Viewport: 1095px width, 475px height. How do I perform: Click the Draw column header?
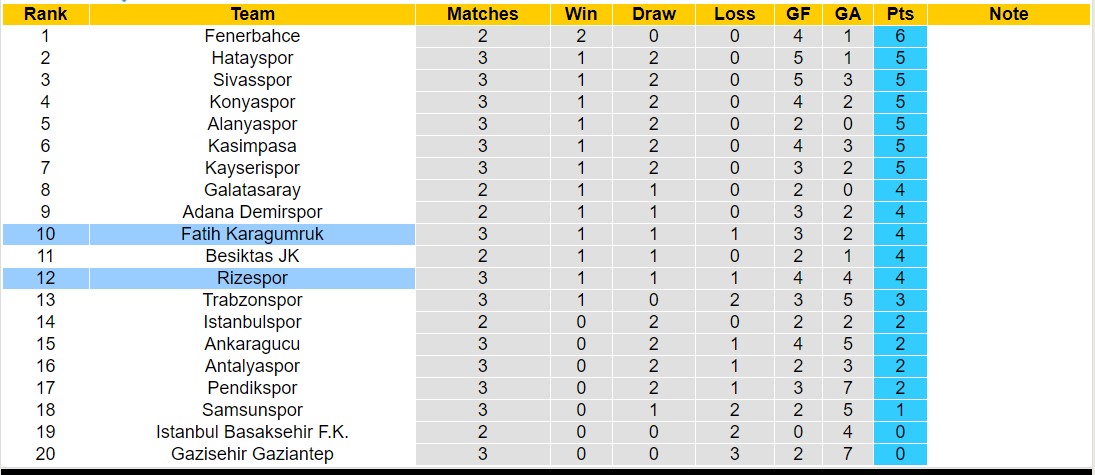[654, 14]
